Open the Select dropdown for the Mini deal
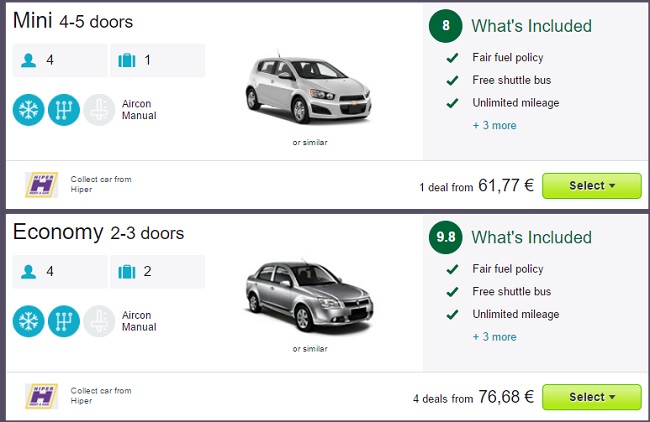The height and width of the screenshot is (422, 650). [592, 186]
